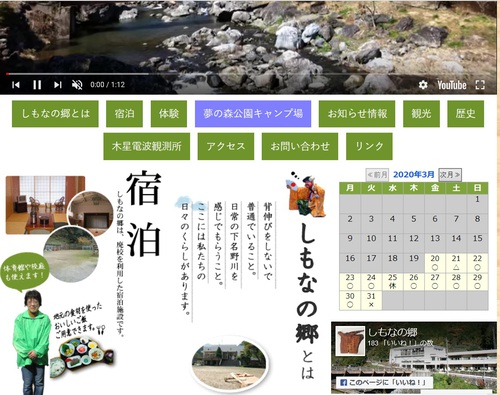The width and height of the screenshot is (500, 395).
Task: Open 体験 menu item
Action: point(169,114)
